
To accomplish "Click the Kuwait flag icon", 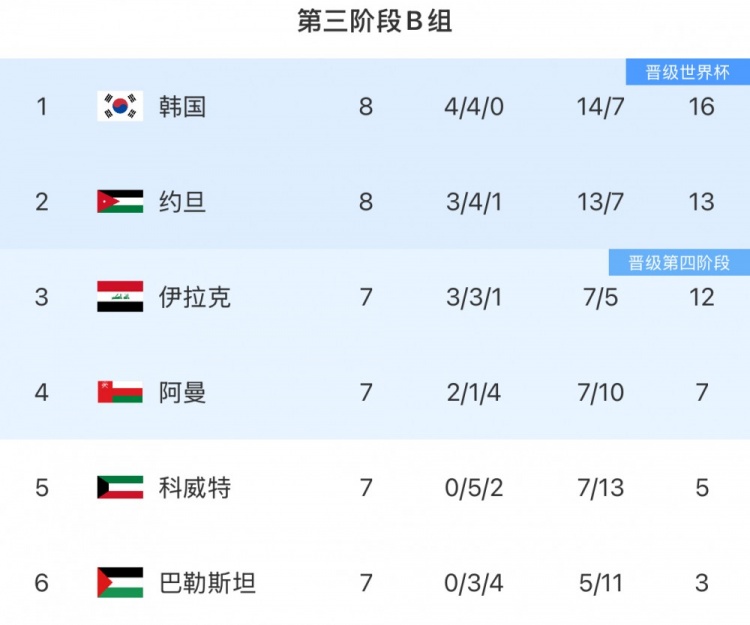I will (x=120, y=487).
